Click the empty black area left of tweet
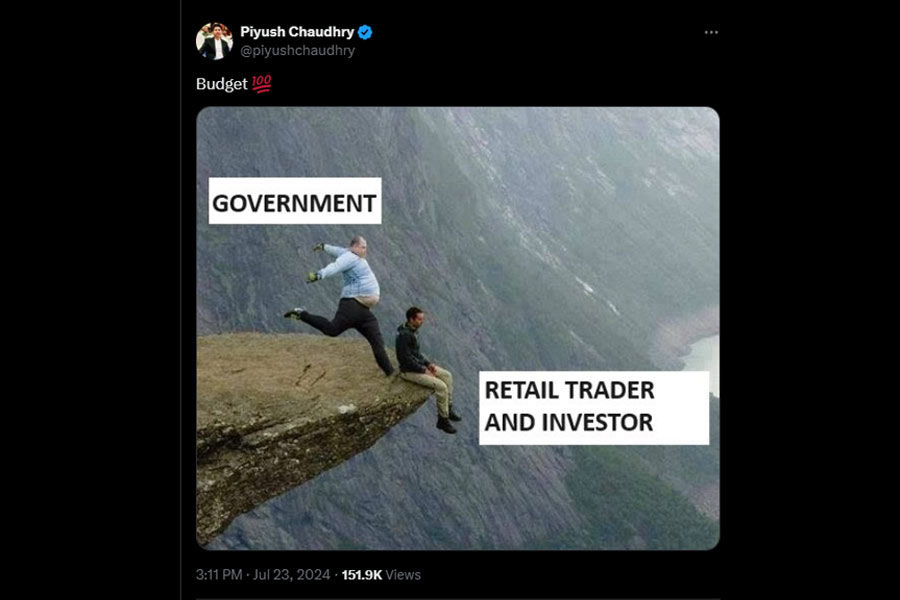 point(90,300)
